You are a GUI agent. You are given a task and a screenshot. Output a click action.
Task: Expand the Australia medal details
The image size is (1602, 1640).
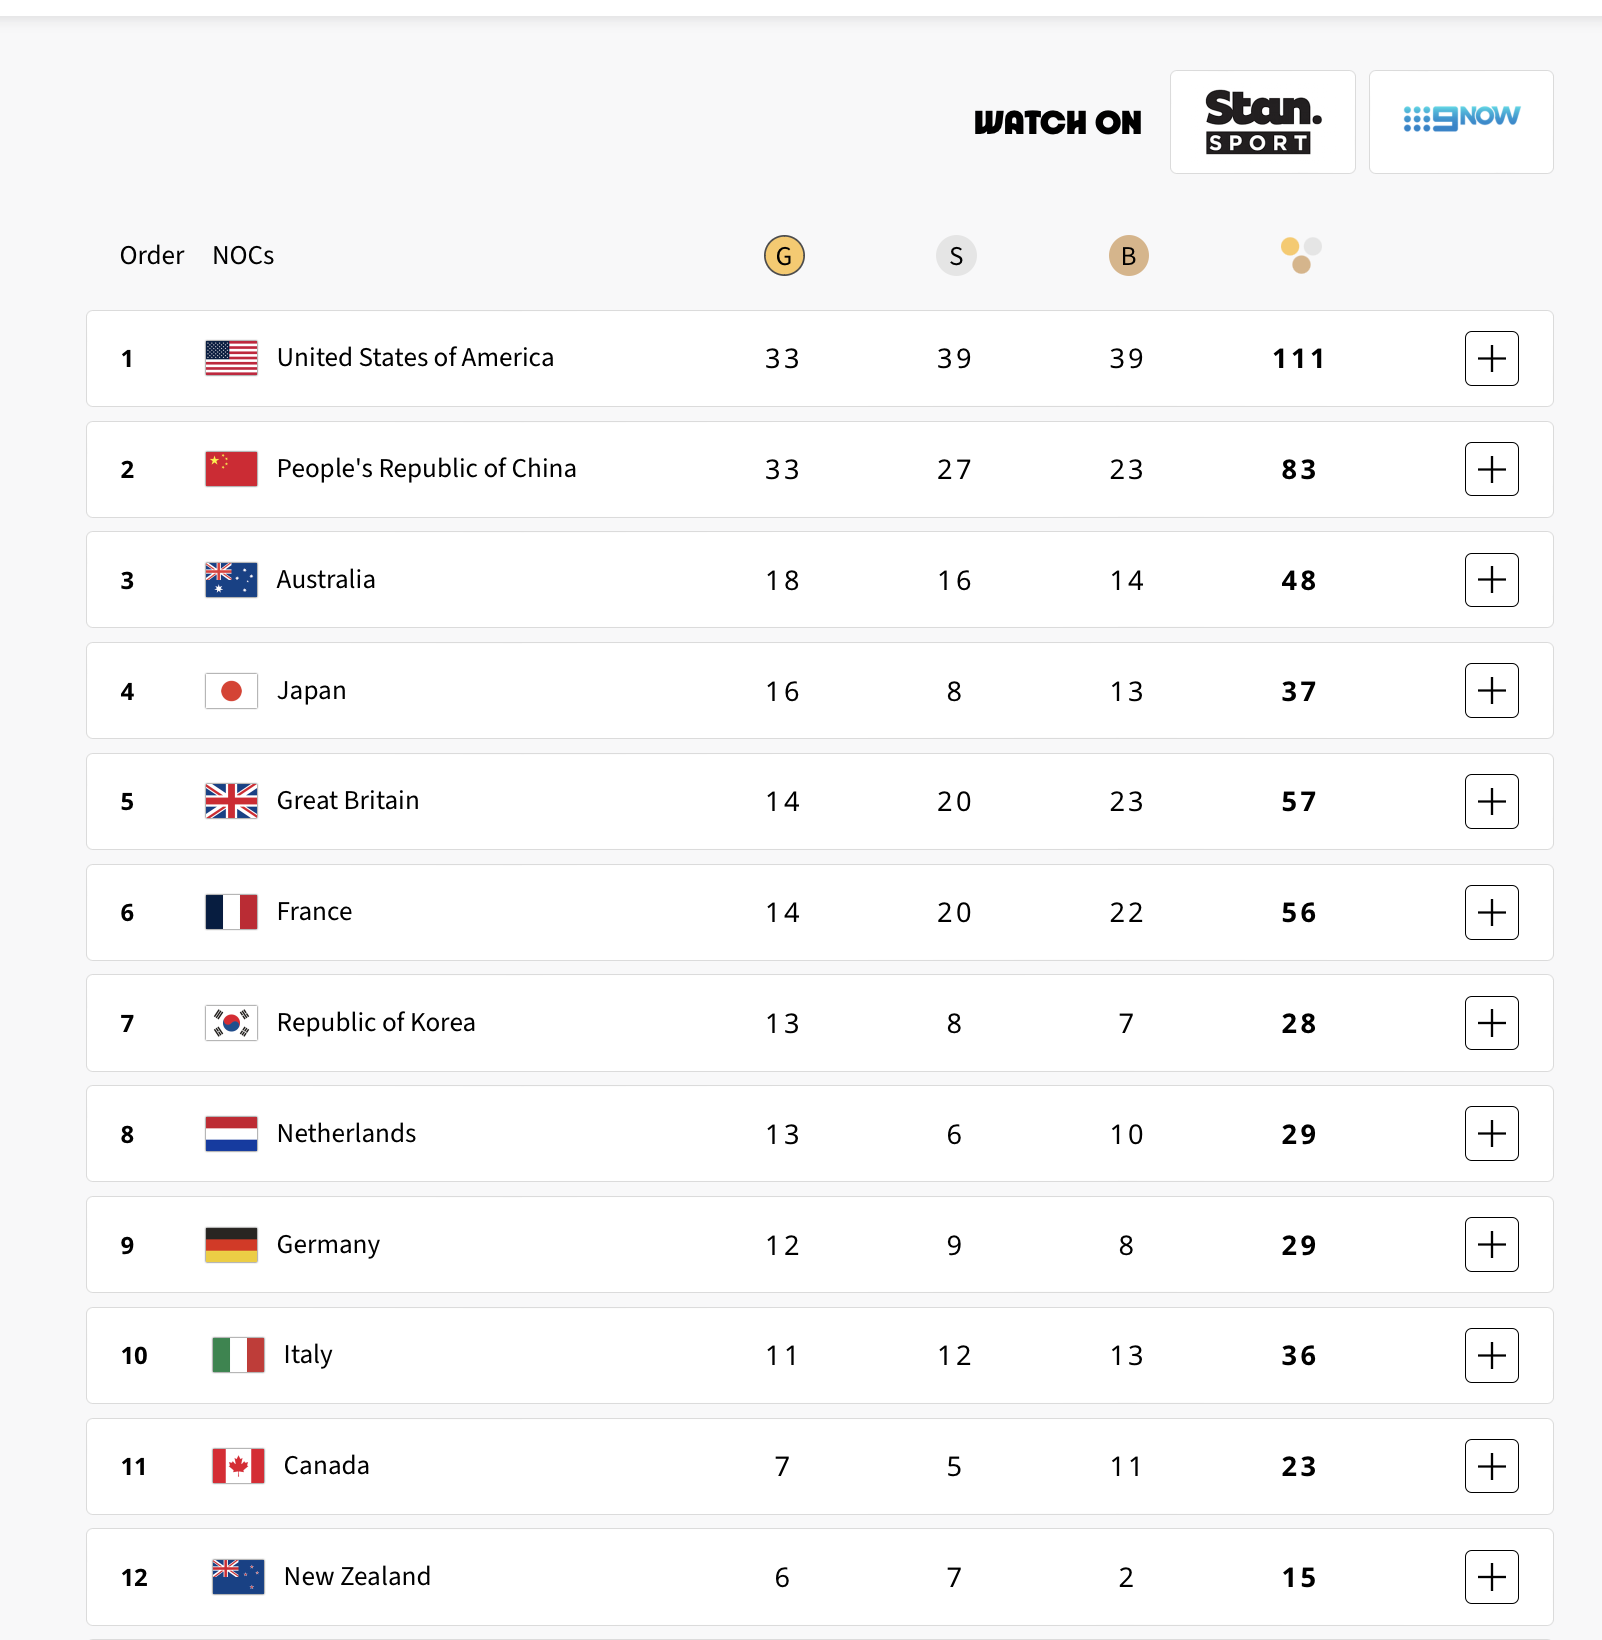pyautogui.click(x=1491, y=580)
